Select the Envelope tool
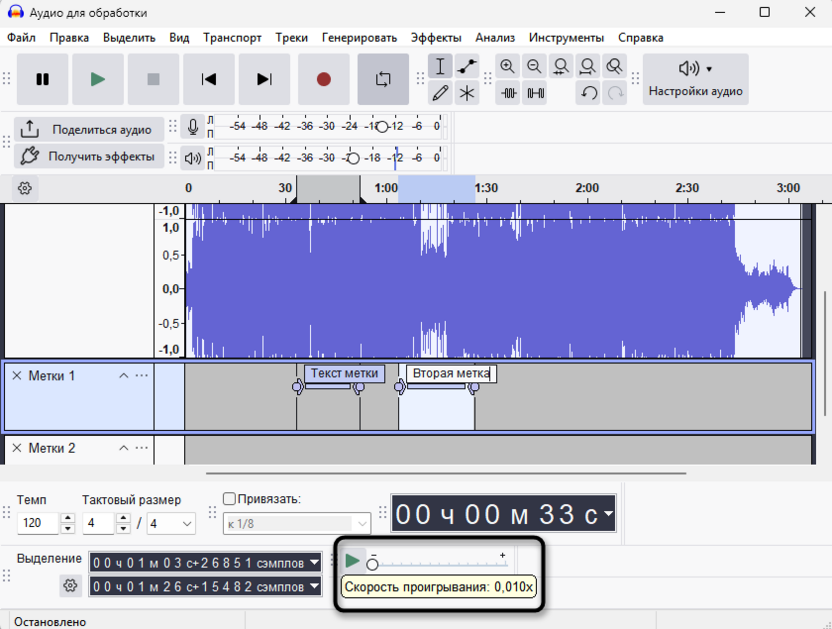The image size is (832, 629). 467,66
